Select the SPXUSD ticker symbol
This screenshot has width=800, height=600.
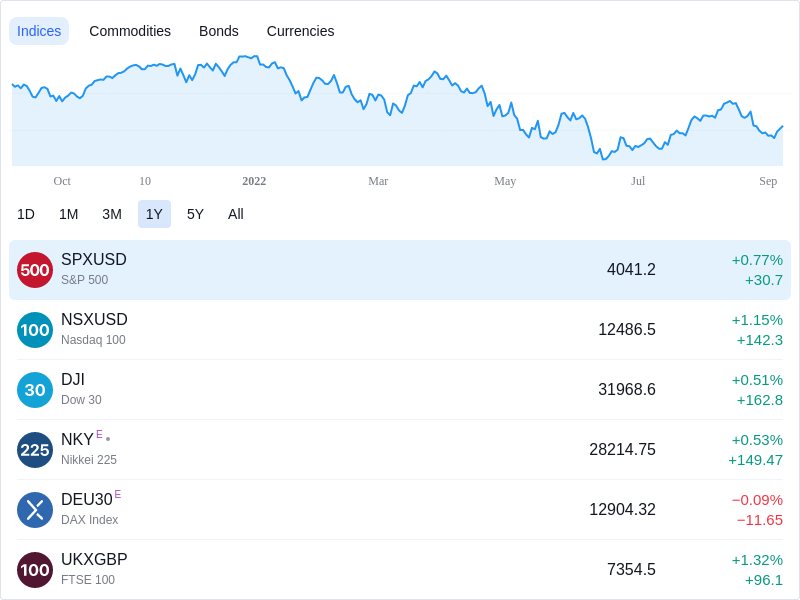[x=94, y=260]
